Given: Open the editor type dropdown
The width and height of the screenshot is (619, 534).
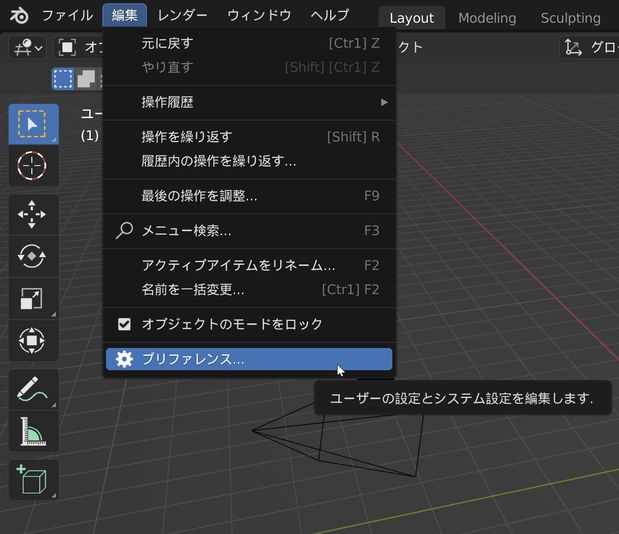Looking at the screenshot, I should tap(28, 48).
